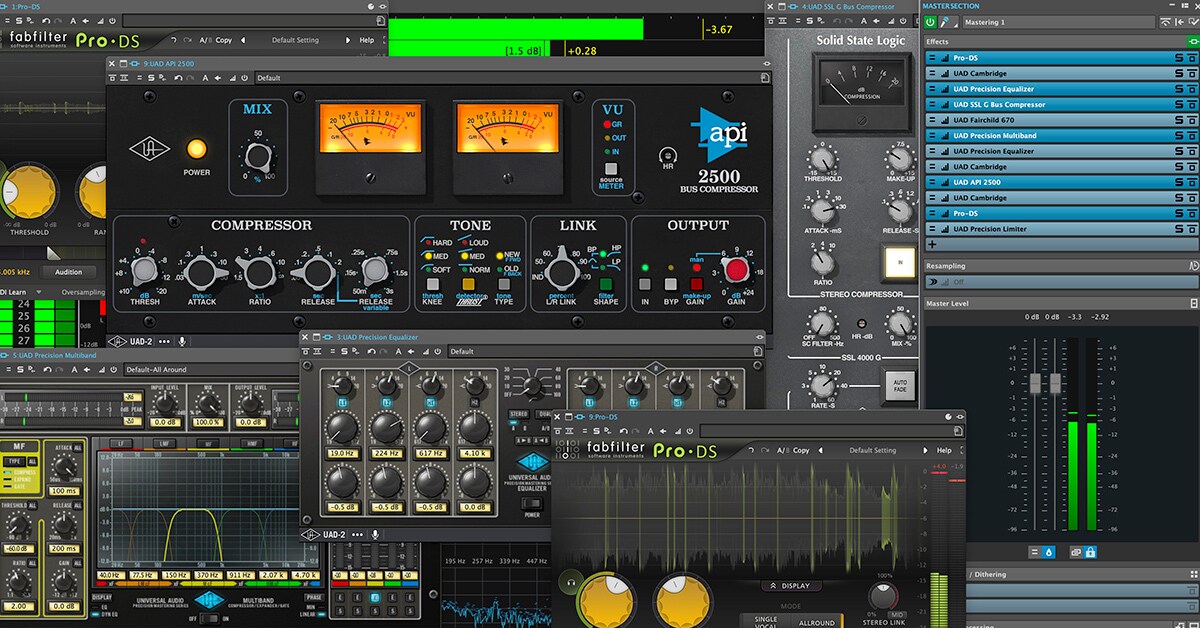Expand DISPLAY section in bottom Pro-DS
The width and height of the screenshot is (1200, 628).
790,586
